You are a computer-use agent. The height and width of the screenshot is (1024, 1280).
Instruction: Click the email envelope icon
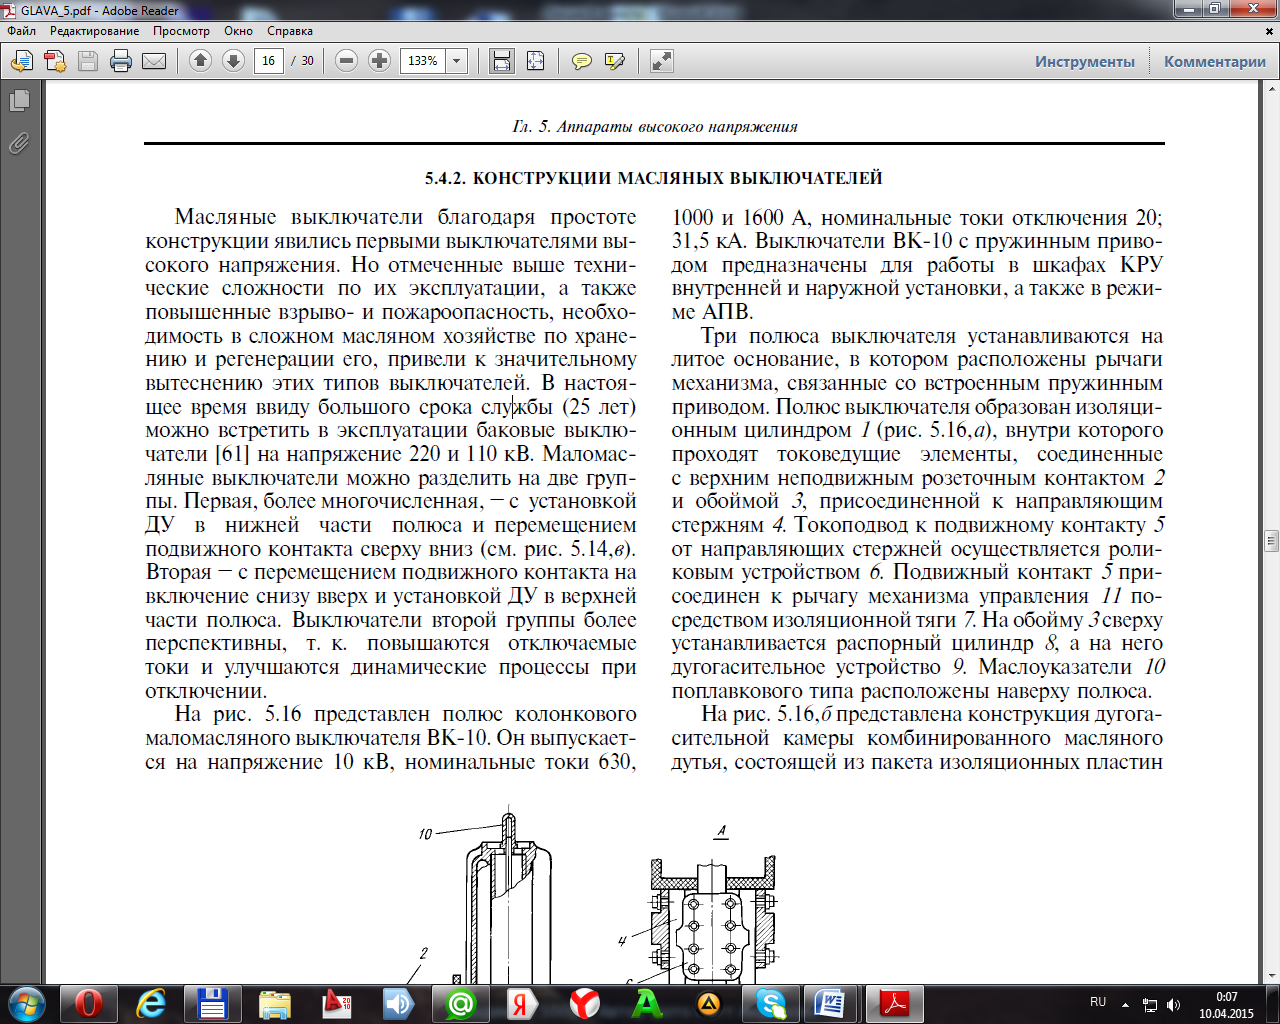coord(154,62)
